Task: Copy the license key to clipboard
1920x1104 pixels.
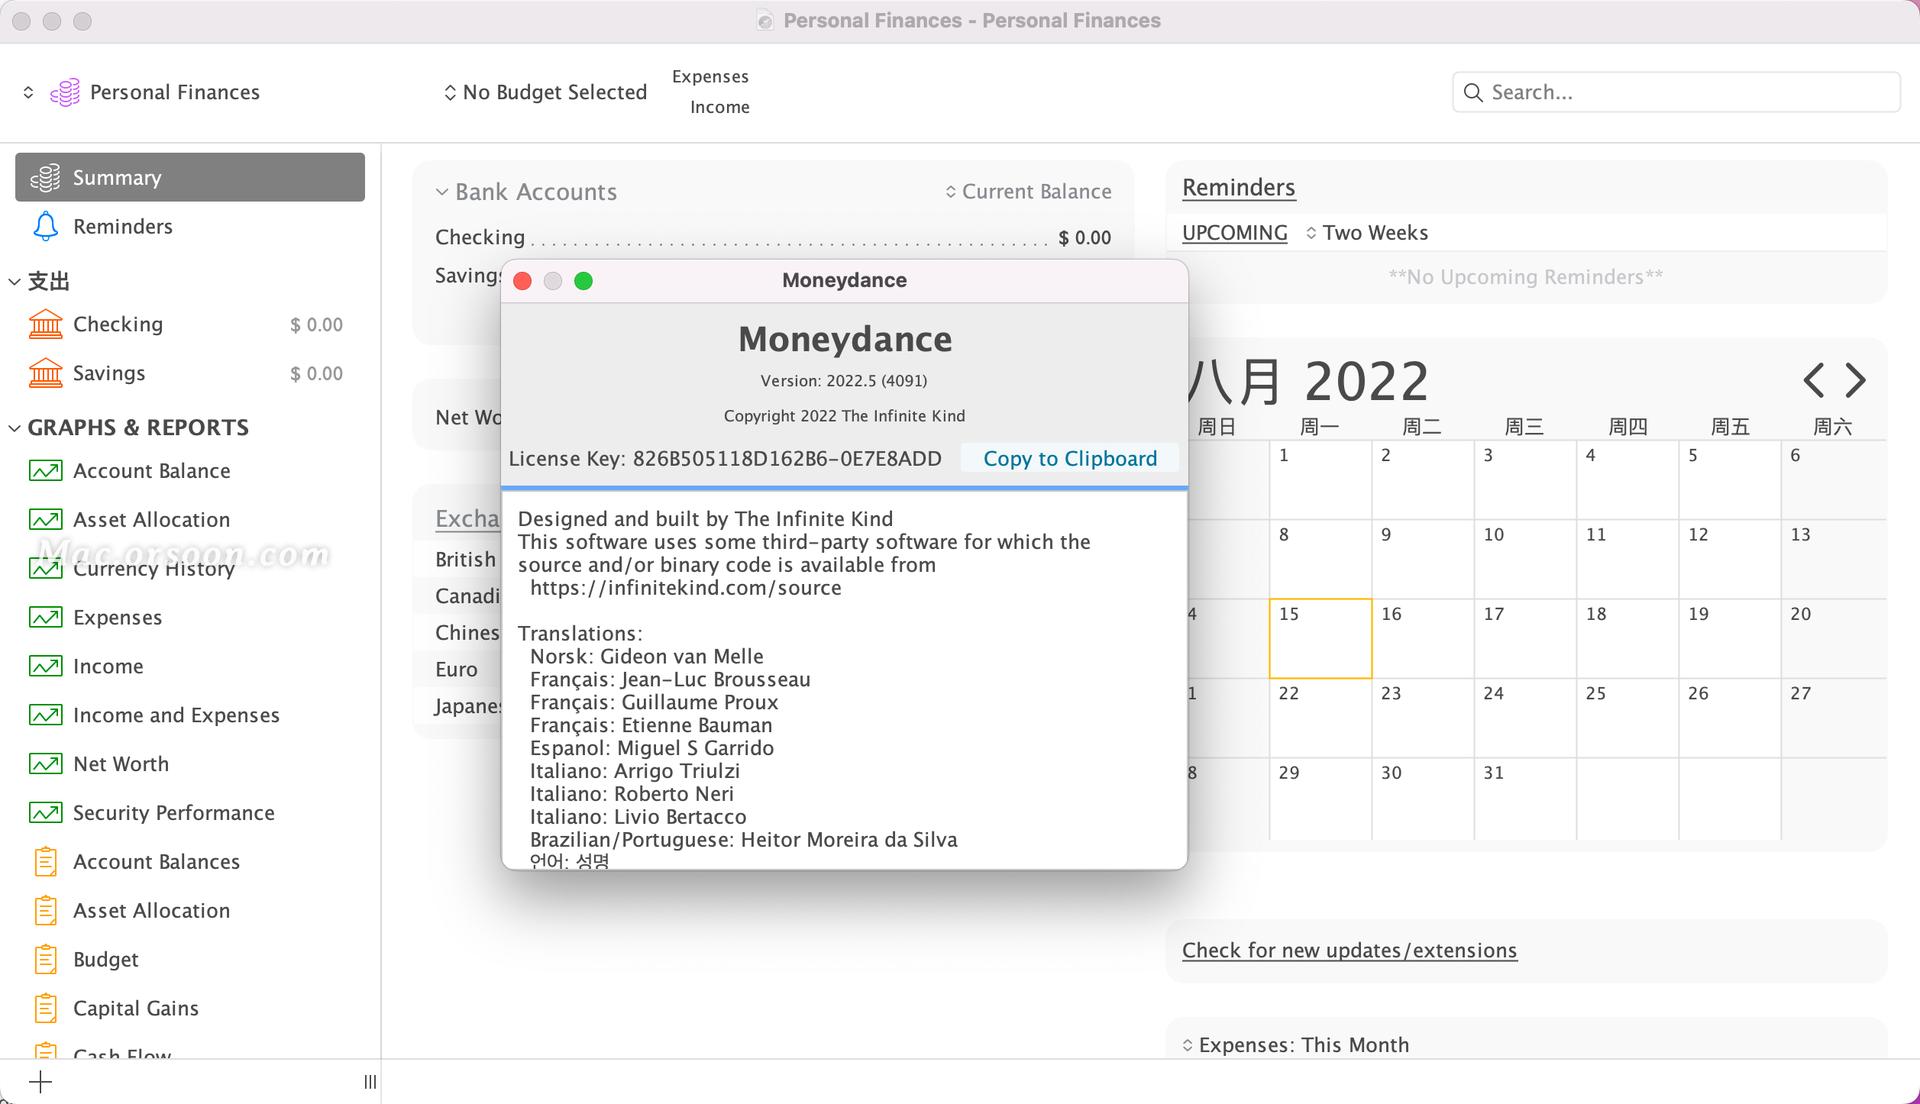Action: tap(1069, 458)
